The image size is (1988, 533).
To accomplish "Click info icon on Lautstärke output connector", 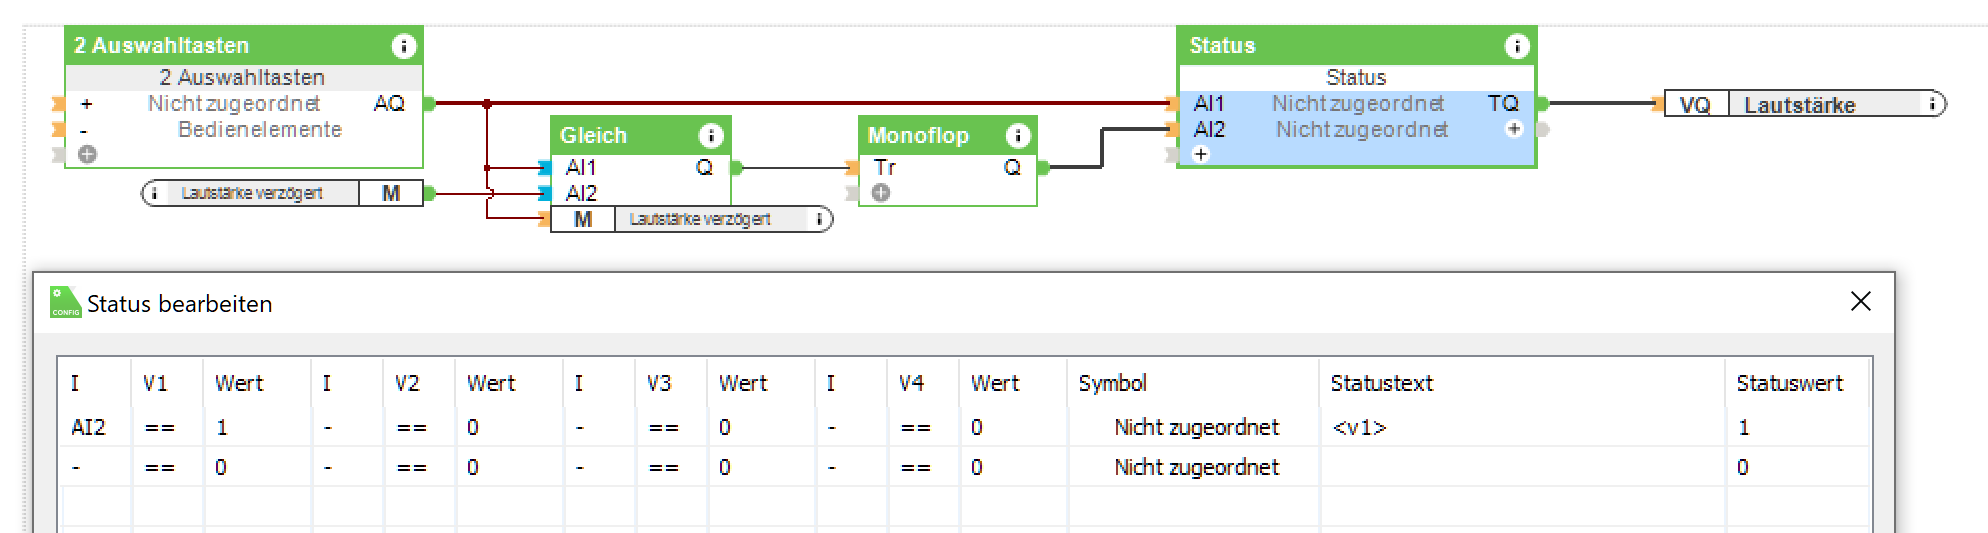I will pyautogui.click(x=1932, y=104).
